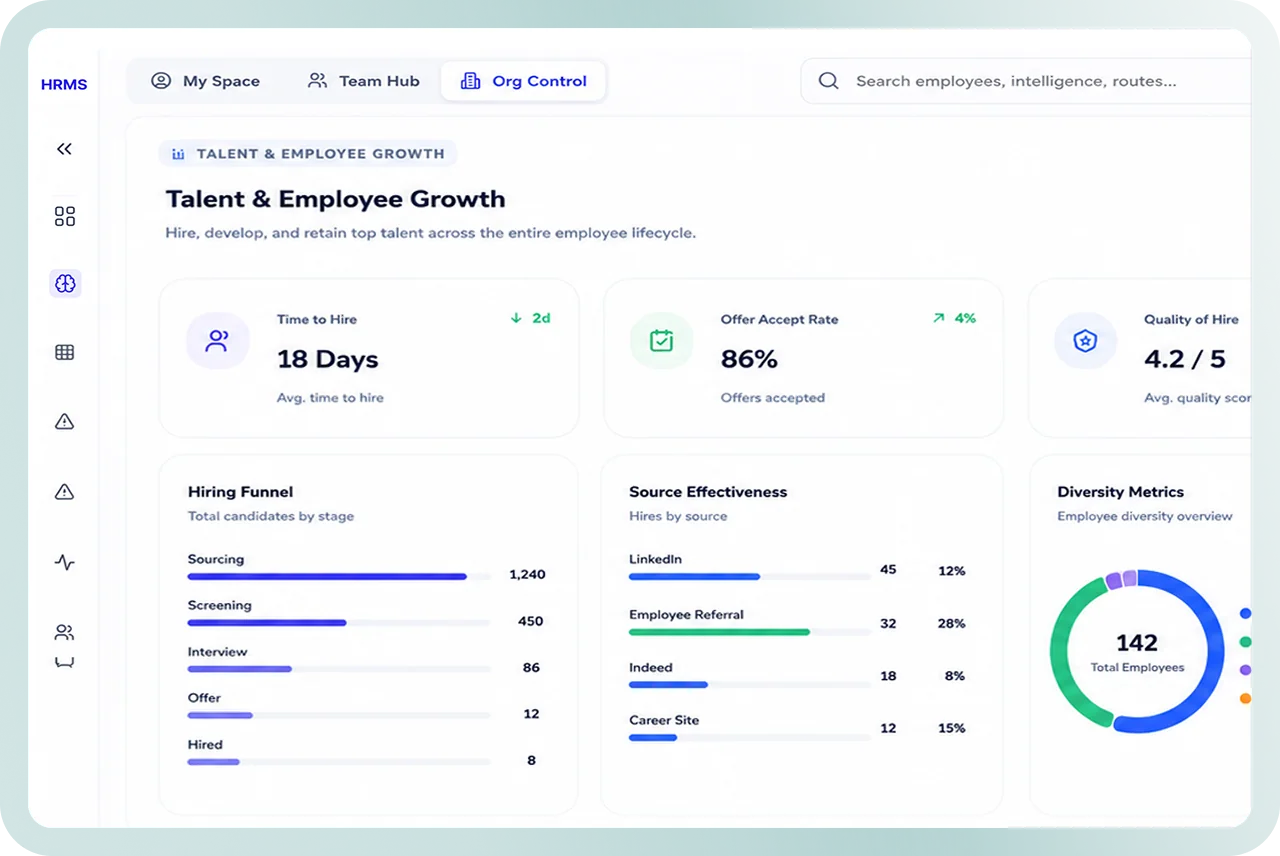Focus the Search employees input field
1280x856 pixels.
(1025, 81)
